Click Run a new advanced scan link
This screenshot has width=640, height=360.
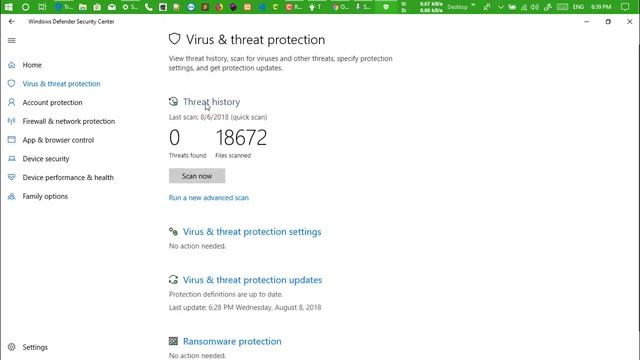pyautogui.click(x=209, y=198)
